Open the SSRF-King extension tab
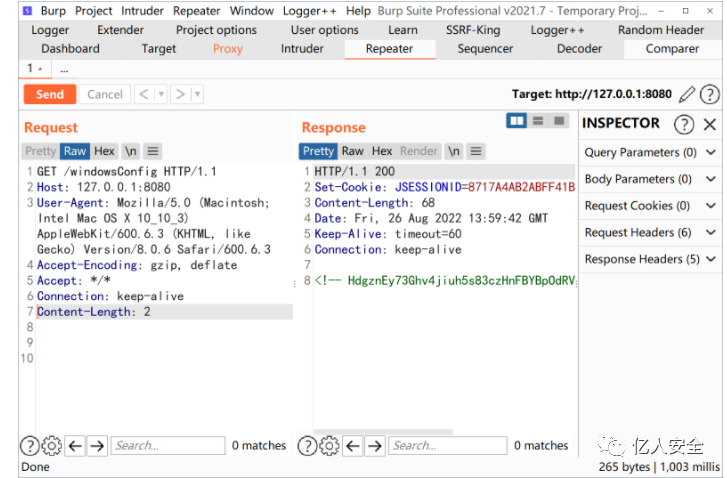 [x=473, y=30]
